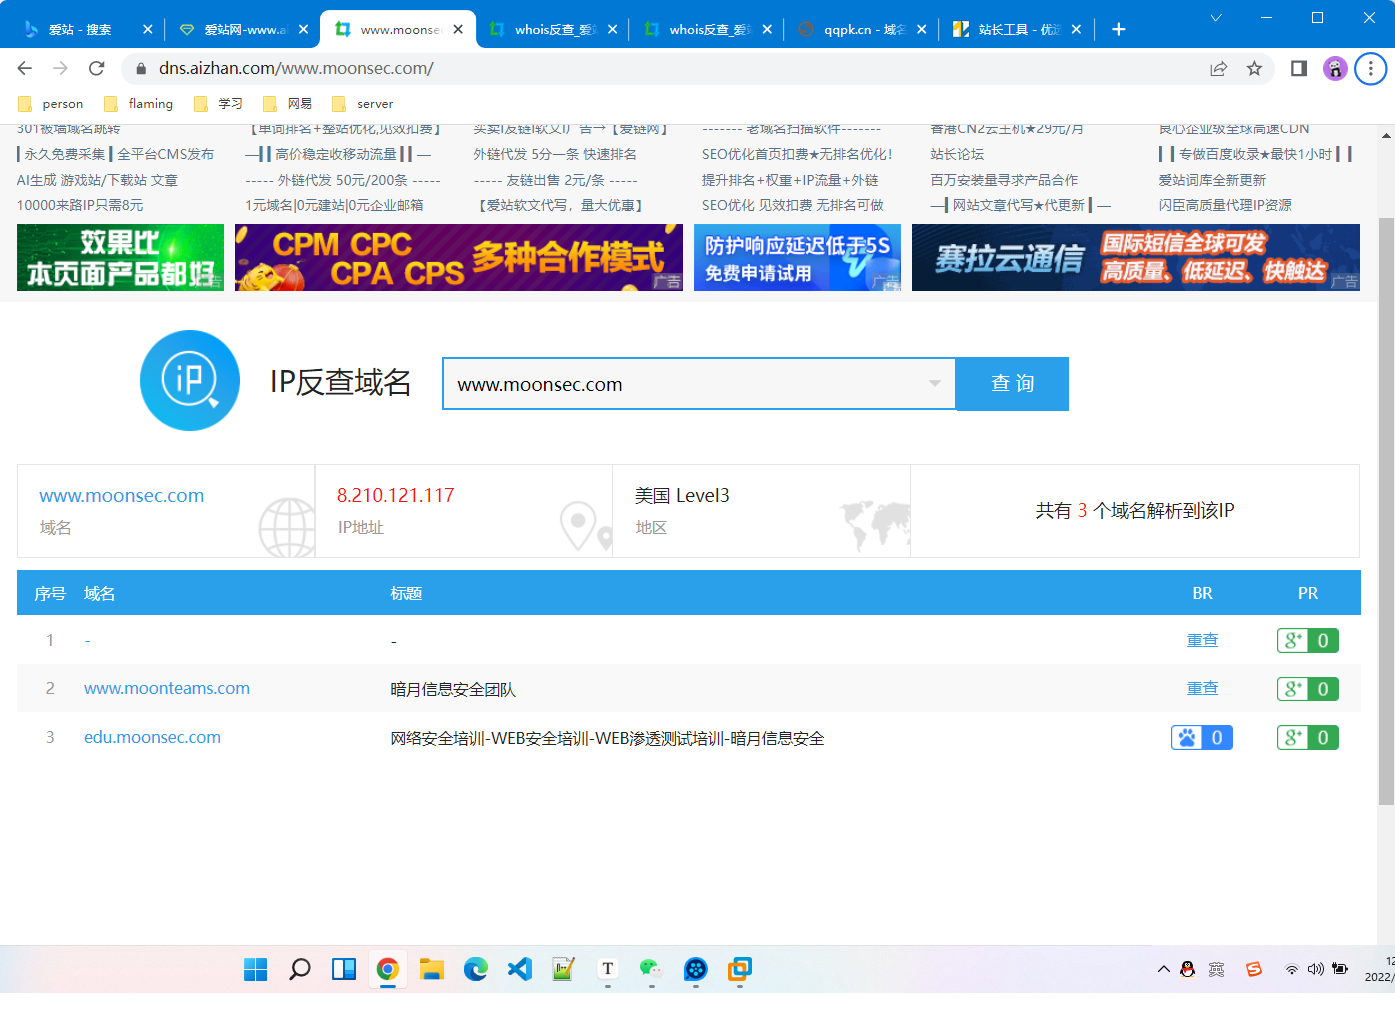
Task: Open the VMware icon in the taskbar
Action: click(x=740, y=969)
